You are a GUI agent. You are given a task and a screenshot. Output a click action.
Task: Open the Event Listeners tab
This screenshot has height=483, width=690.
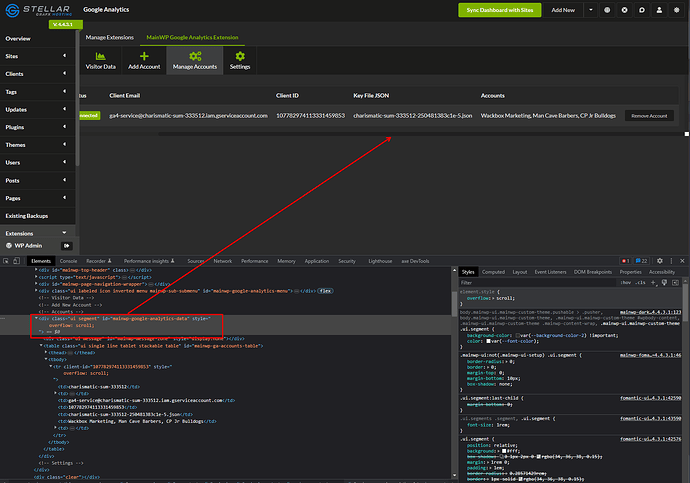pos(550,272)
